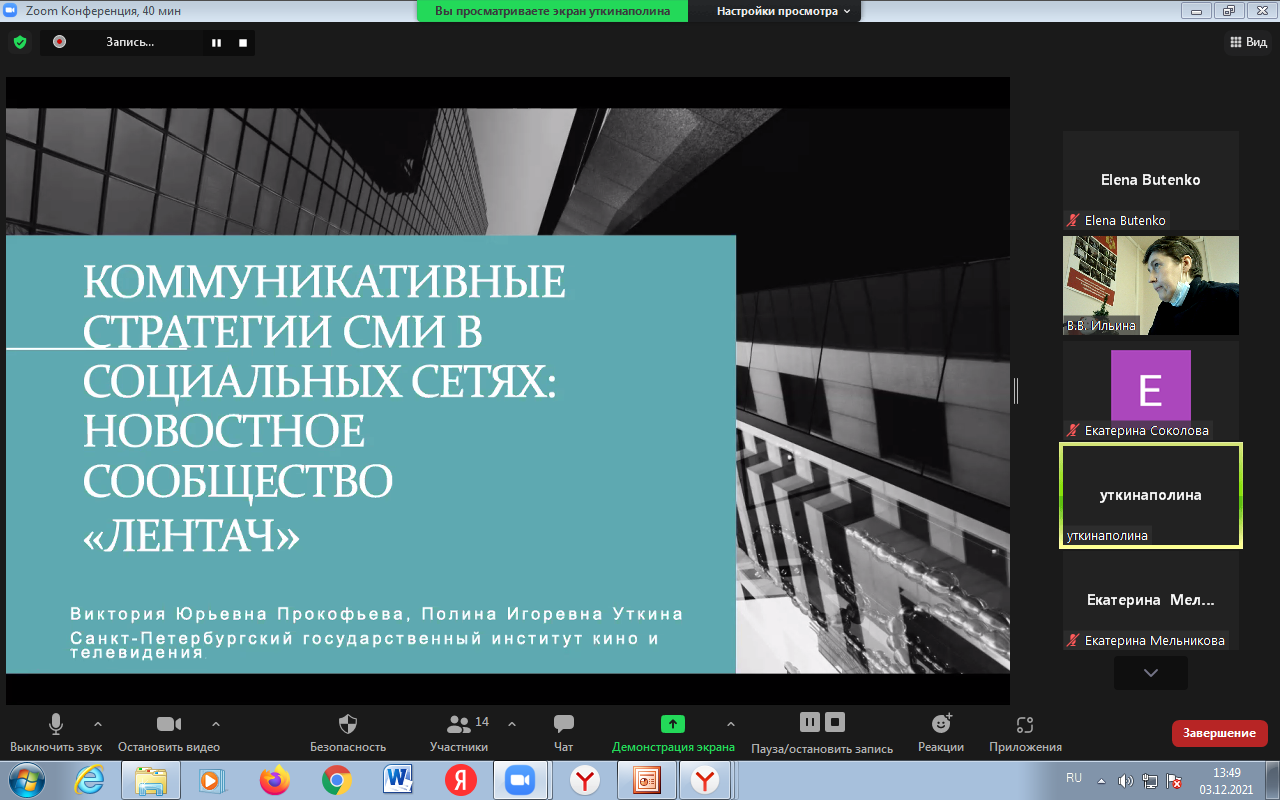
Task: Open the Windows Start menu
Action: tap(27, 780)
